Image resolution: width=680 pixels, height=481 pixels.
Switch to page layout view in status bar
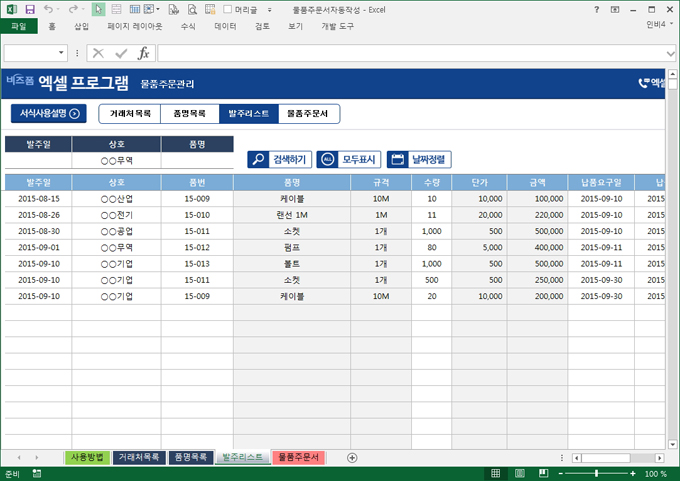pos(519,474)
